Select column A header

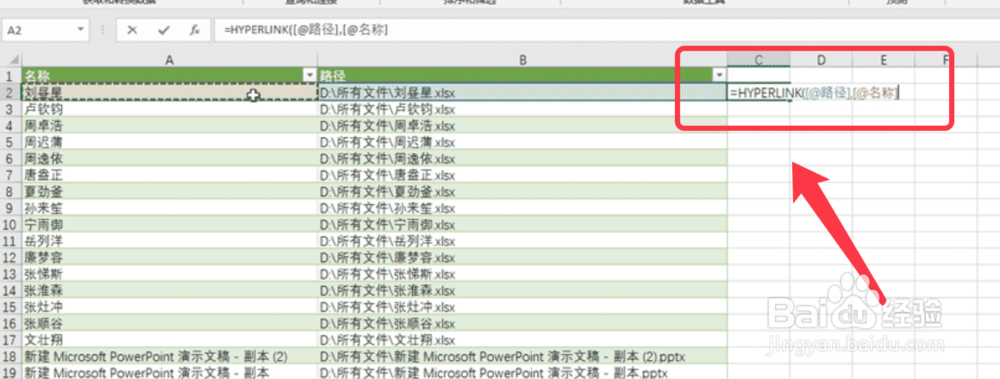pyautogui.click(x=170, y=60)
